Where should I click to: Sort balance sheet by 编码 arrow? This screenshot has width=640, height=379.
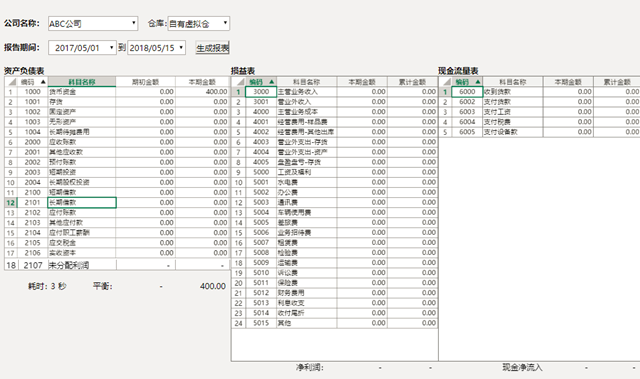[x=43, y=82]
